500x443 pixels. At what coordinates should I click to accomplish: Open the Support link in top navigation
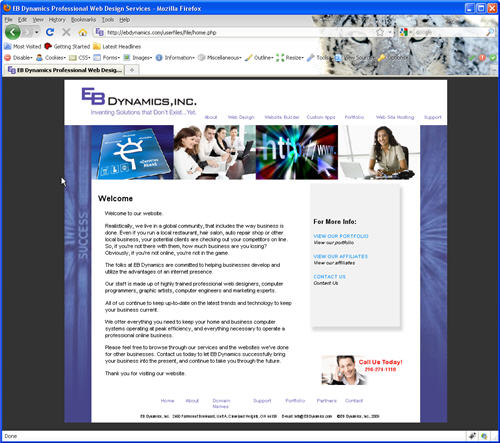[433, 117]
